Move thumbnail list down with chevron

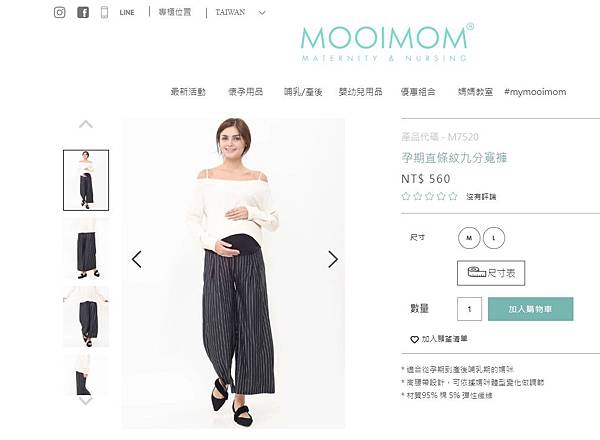(86, 401)
